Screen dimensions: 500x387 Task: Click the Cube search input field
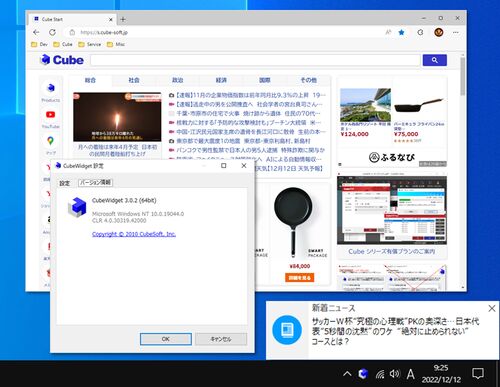(255, 60)
